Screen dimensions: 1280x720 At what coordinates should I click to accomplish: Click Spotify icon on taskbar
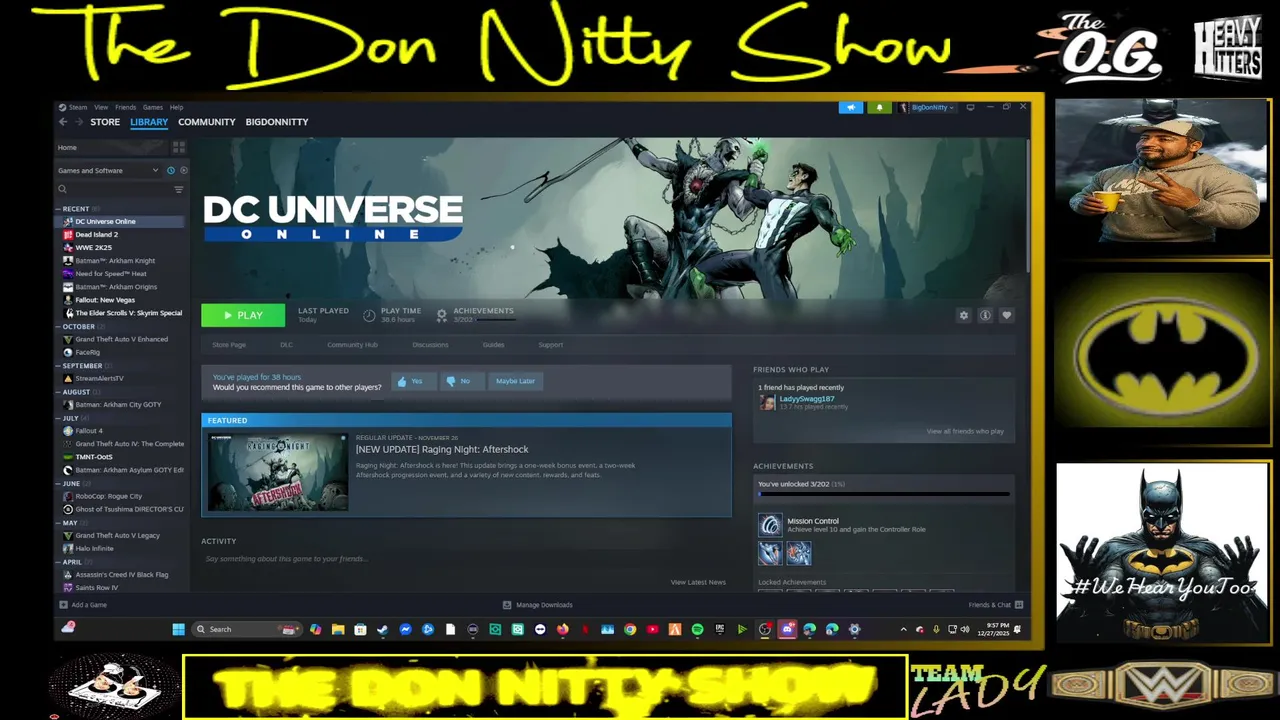click(697, 629)
